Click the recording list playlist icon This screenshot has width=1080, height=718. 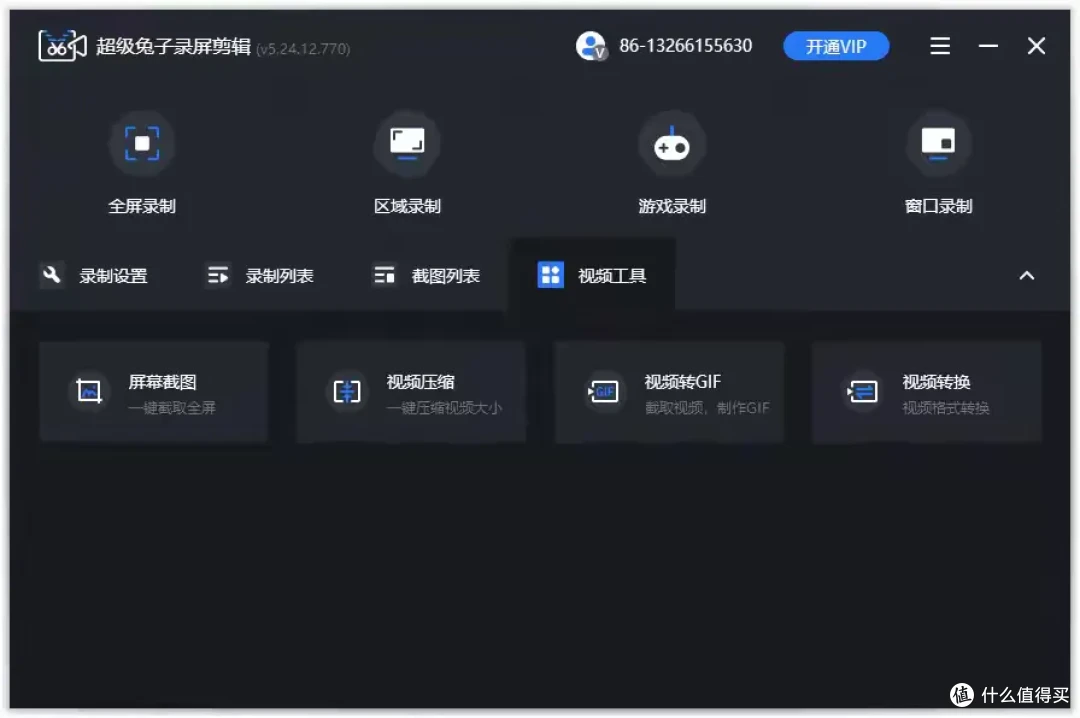pos(218,275)
